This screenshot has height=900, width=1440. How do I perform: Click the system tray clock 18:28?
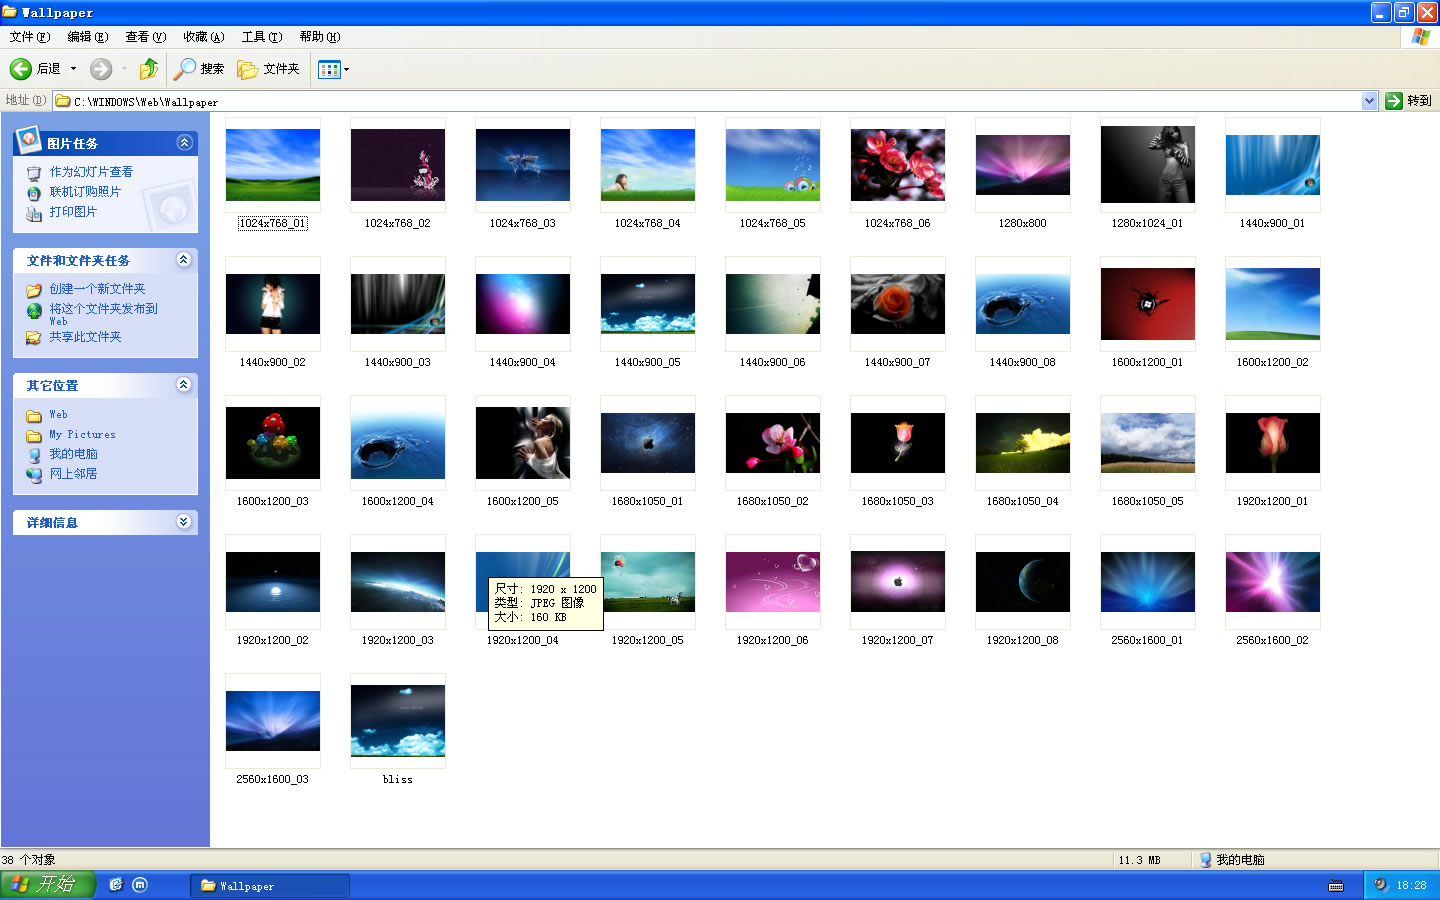coord(1411,886)
